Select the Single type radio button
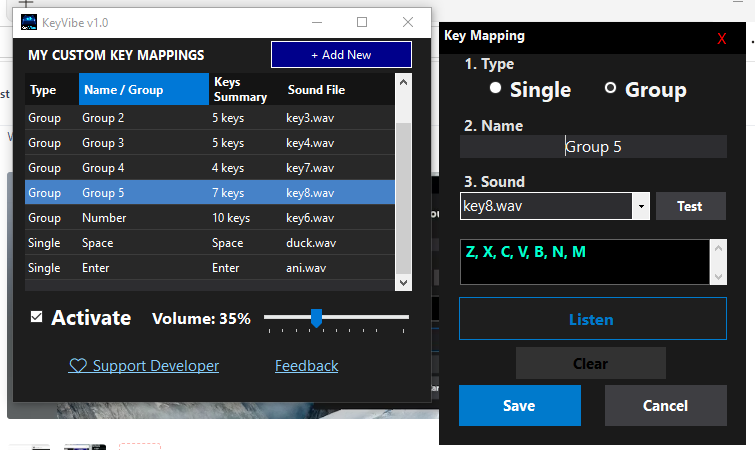755x450 pixels. click(x=495, y=88)
